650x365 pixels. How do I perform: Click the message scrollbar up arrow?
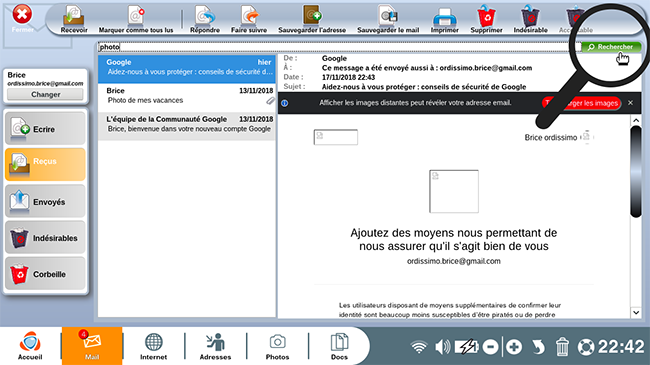tap(636, 121)
